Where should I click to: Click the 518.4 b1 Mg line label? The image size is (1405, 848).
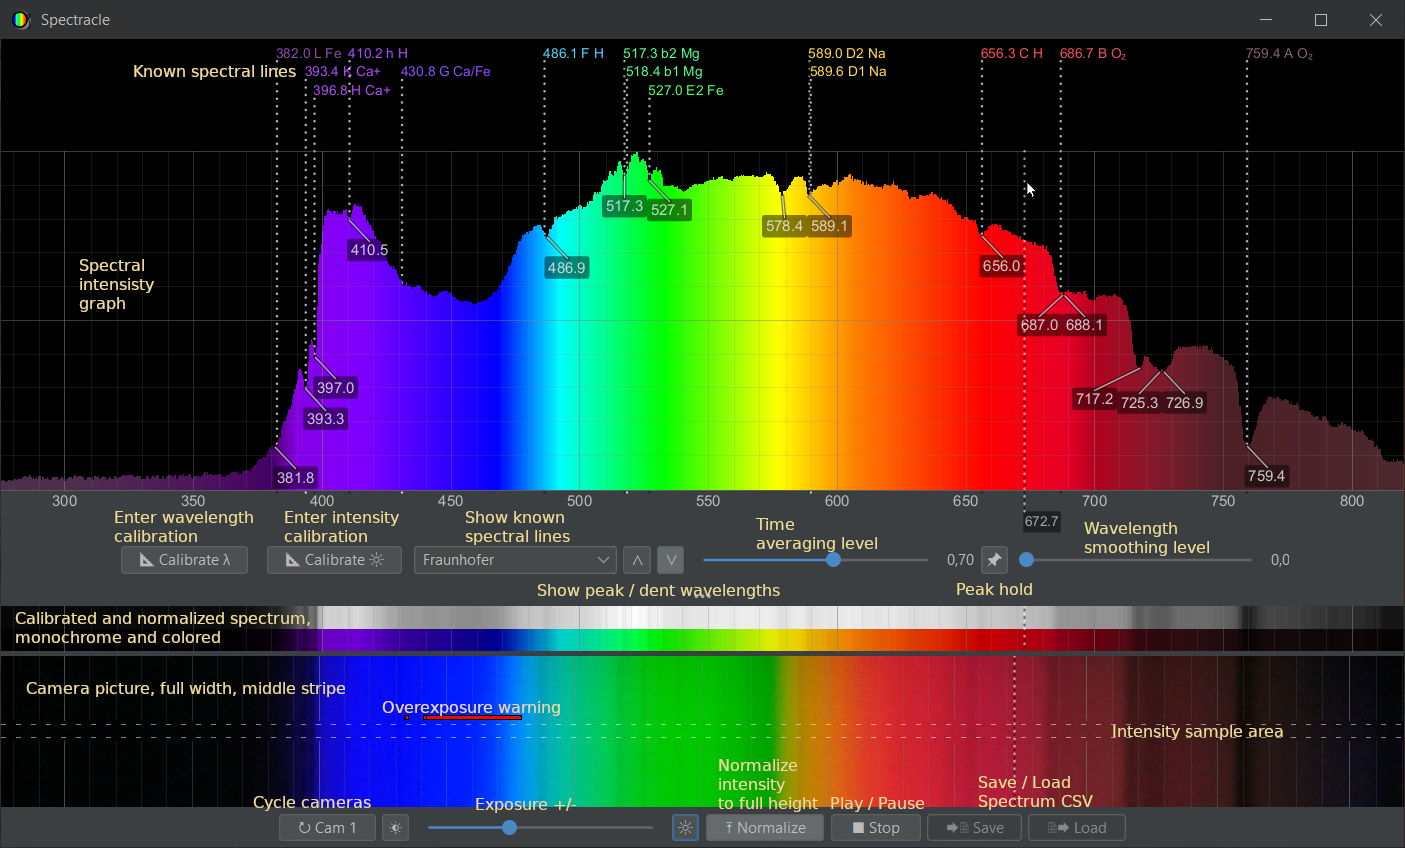664,72
